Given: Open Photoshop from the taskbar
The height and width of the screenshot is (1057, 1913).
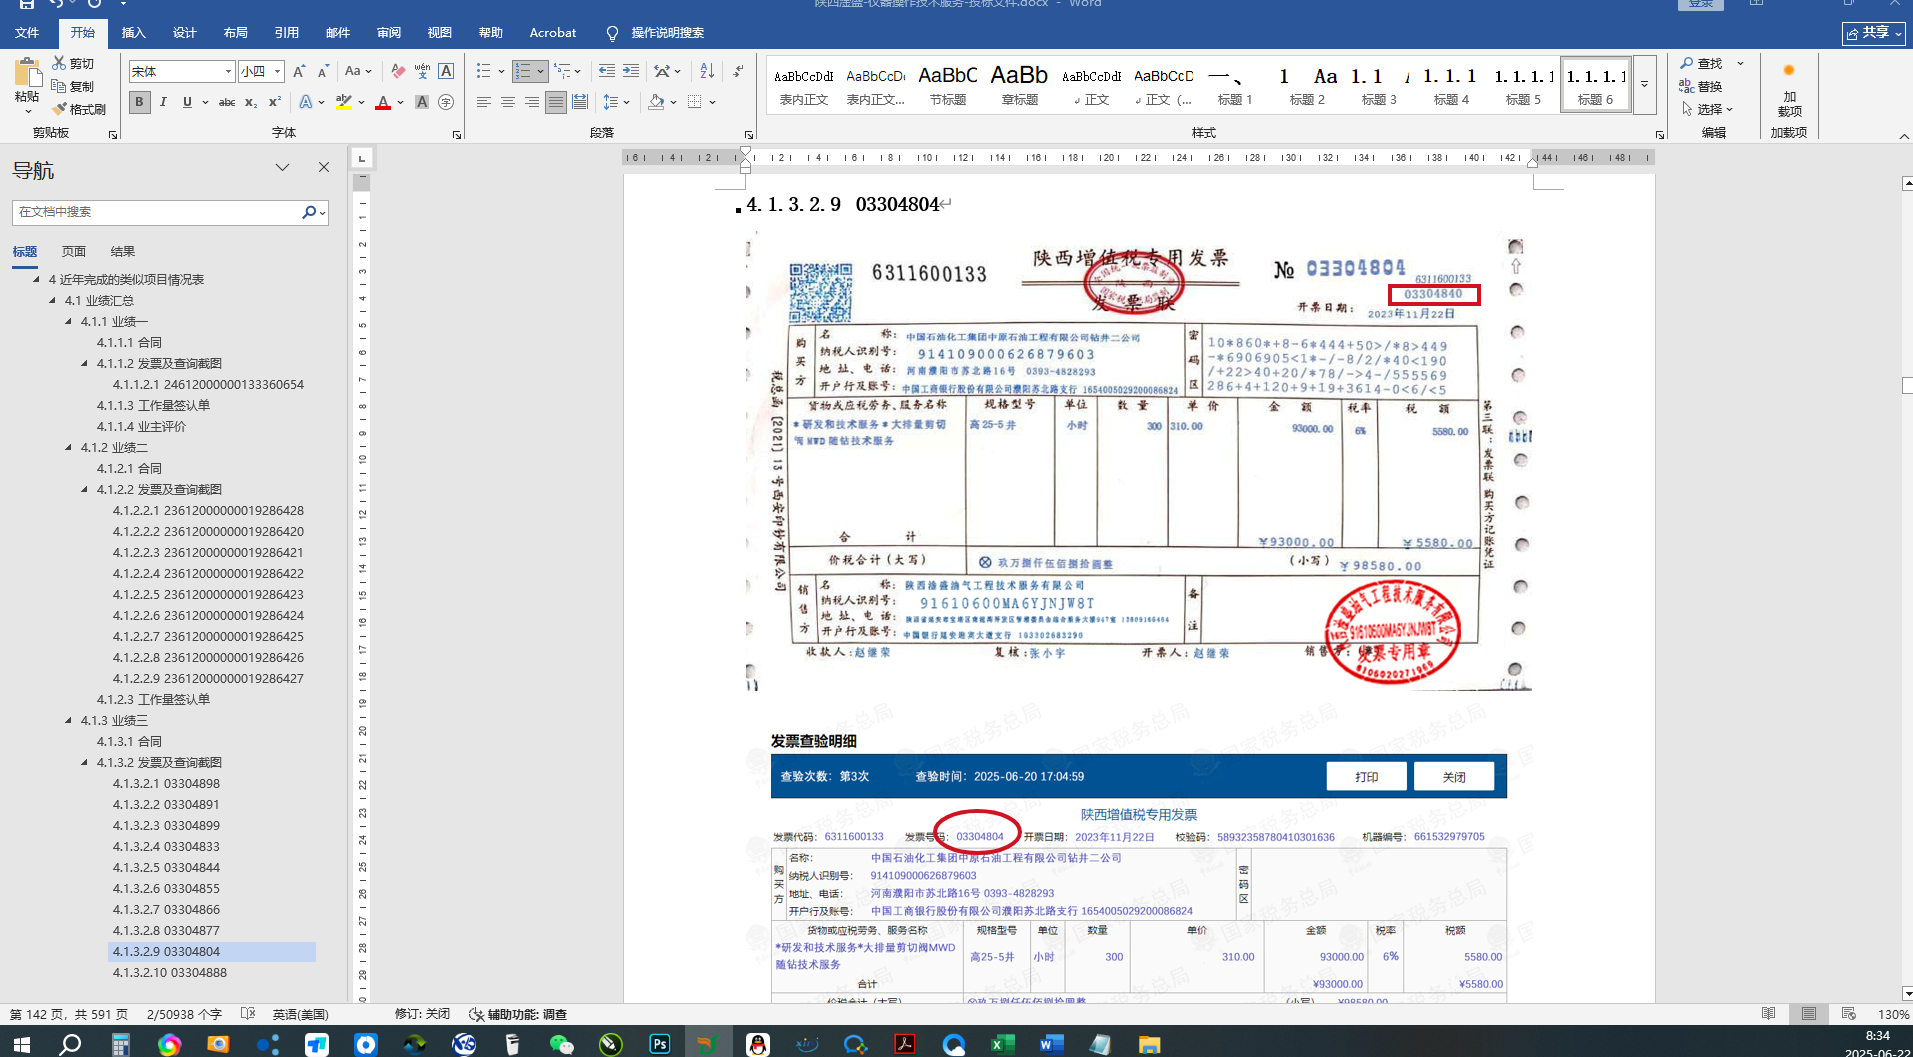Looking at the screenshot, I should (x=660, y=1044).
